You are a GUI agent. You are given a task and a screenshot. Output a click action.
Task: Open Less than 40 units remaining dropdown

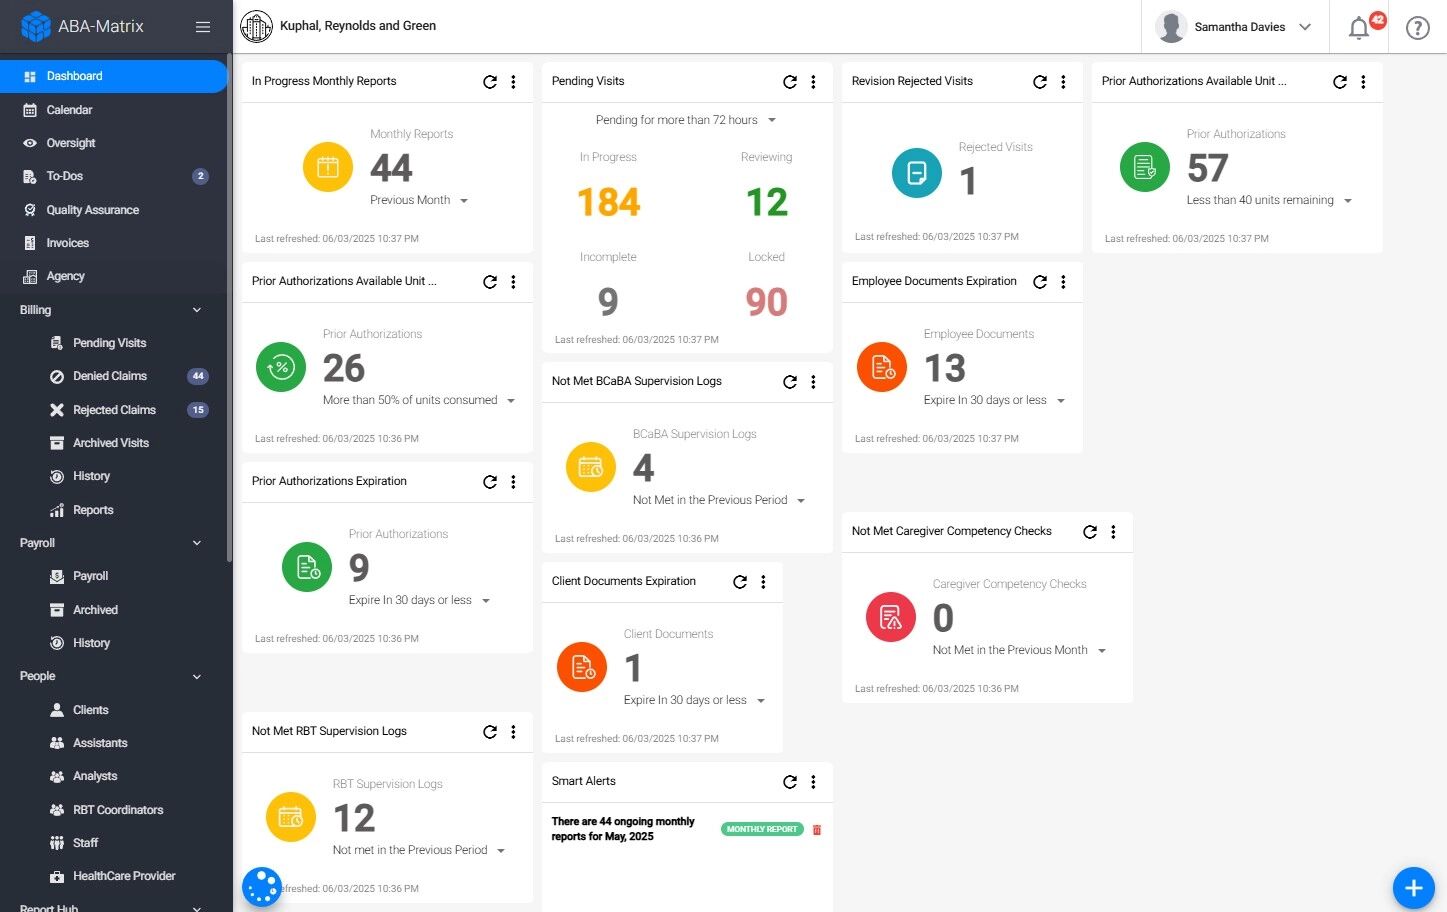(x=1269, y=200)
